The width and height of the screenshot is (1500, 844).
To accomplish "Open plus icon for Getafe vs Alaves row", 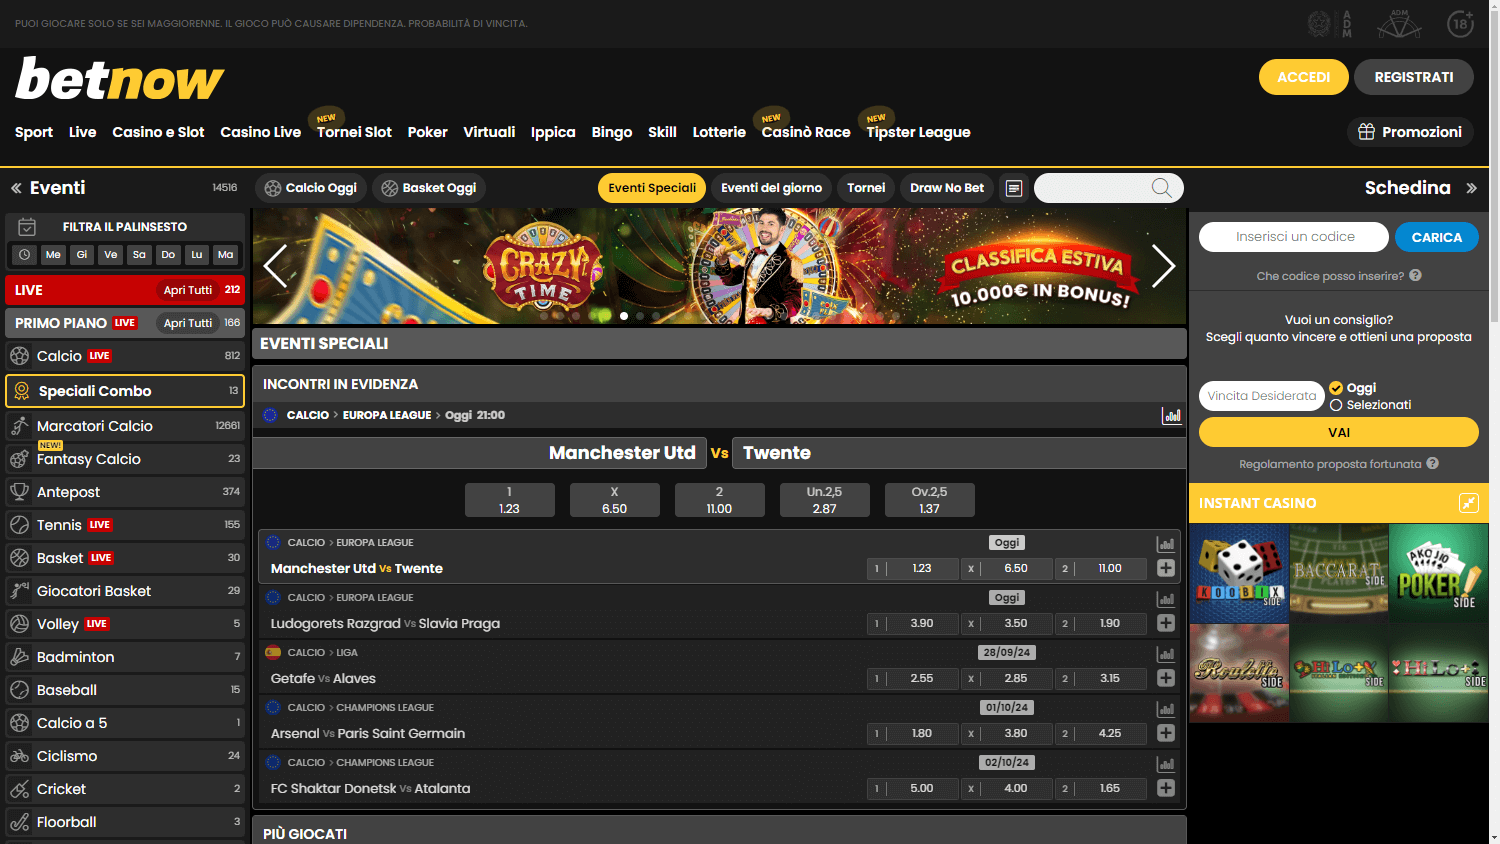I will 1166,678.
